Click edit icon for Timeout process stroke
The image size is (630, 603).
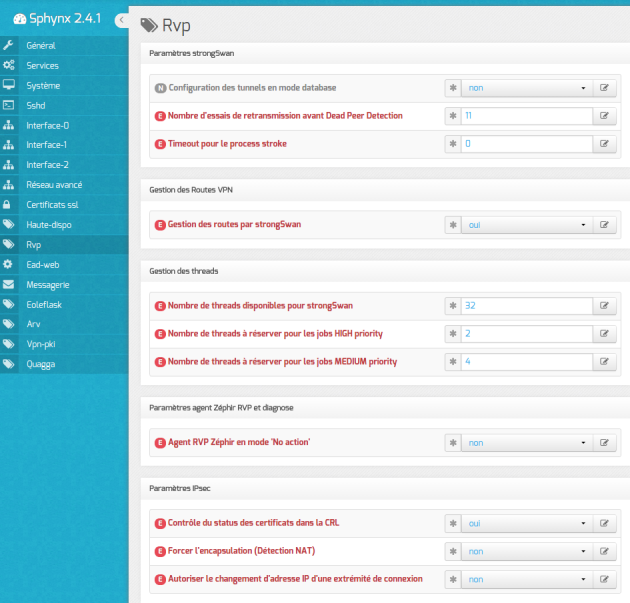[x=604, y=144]
